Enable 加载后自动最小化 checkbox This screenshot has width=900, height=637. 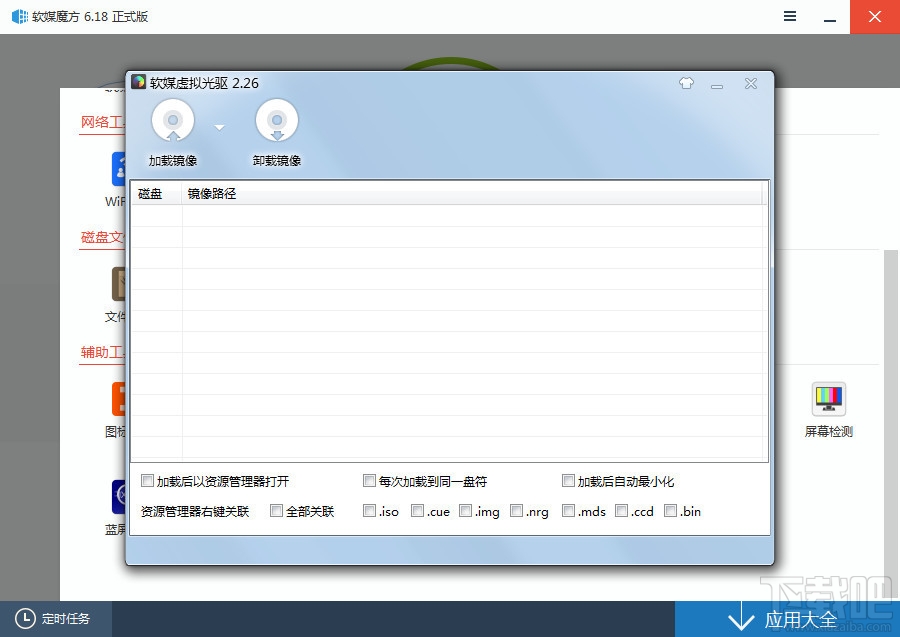click(568, 481)
